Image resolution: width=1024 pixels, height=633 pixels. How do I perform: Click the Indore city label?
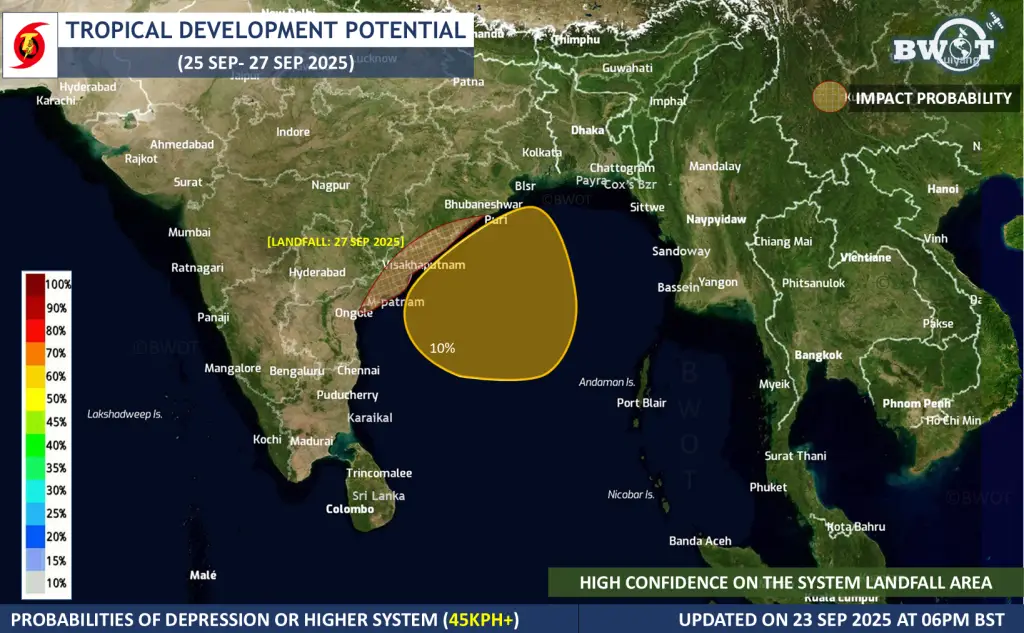(x=293, y=132)
